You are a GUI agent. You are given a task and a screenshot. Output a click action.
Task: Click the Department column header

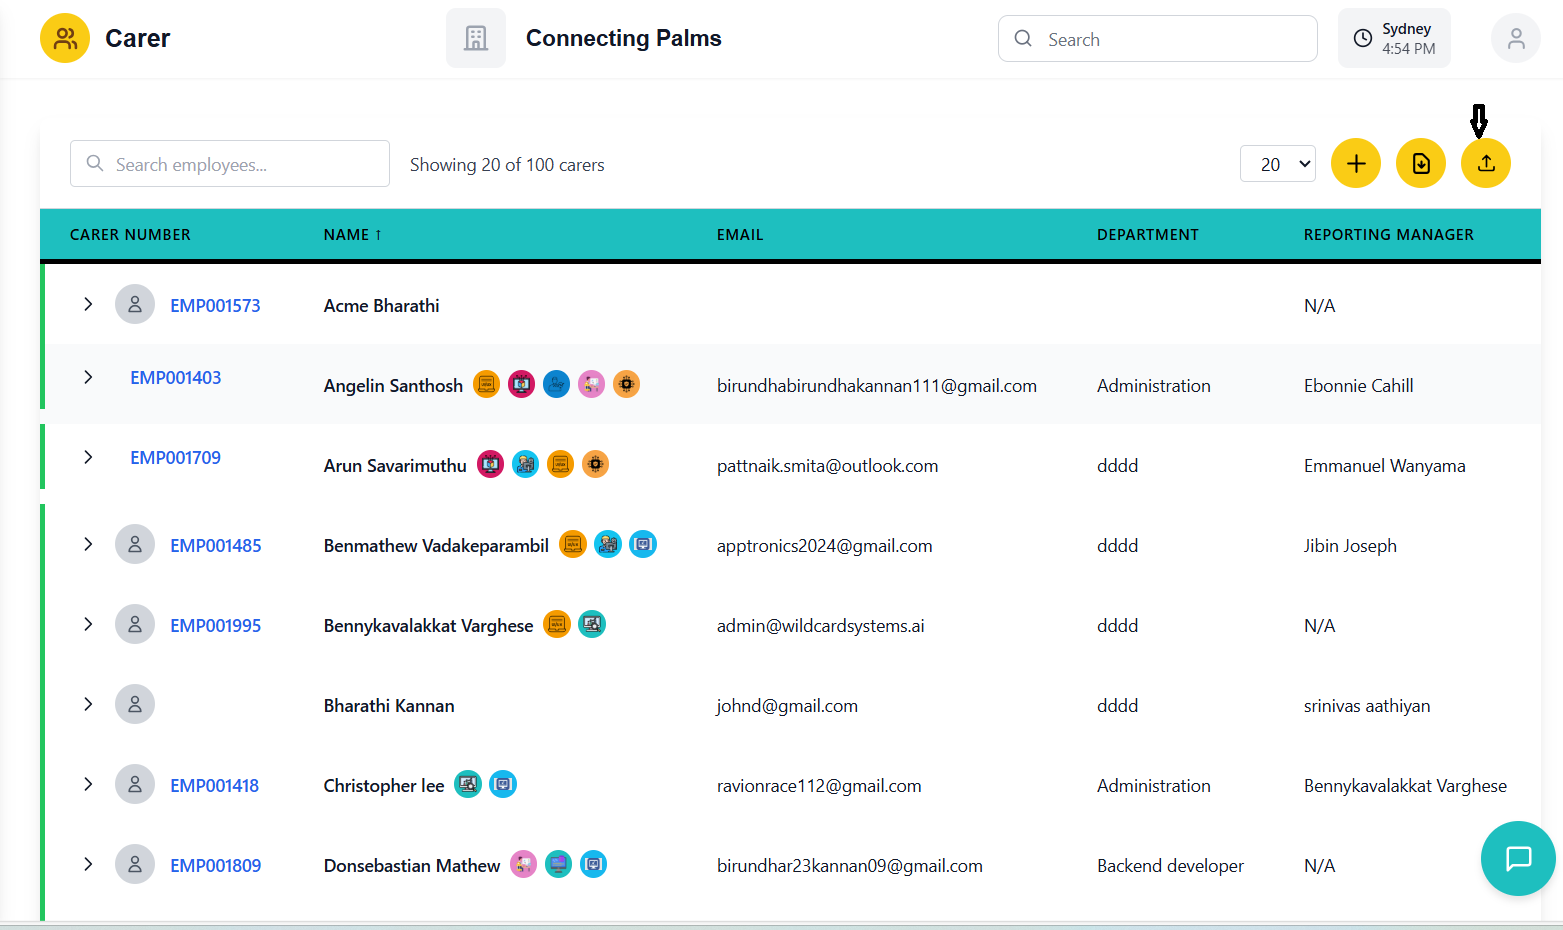1147,235
